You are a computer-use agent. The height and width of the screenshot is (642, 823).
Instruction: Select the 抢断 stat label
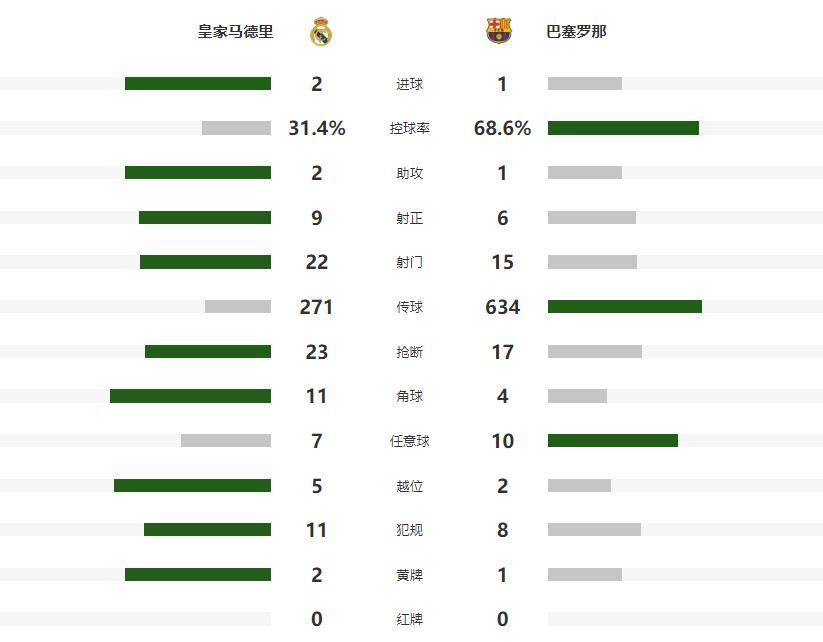pyautogui.click(x=410, y=352)
